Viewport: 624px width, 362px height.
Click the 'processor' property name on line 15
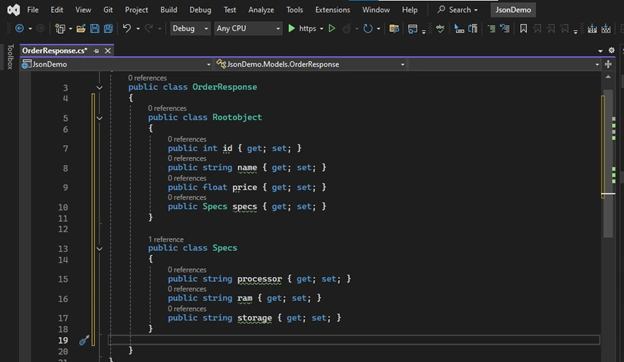click(x=259, y=279)
